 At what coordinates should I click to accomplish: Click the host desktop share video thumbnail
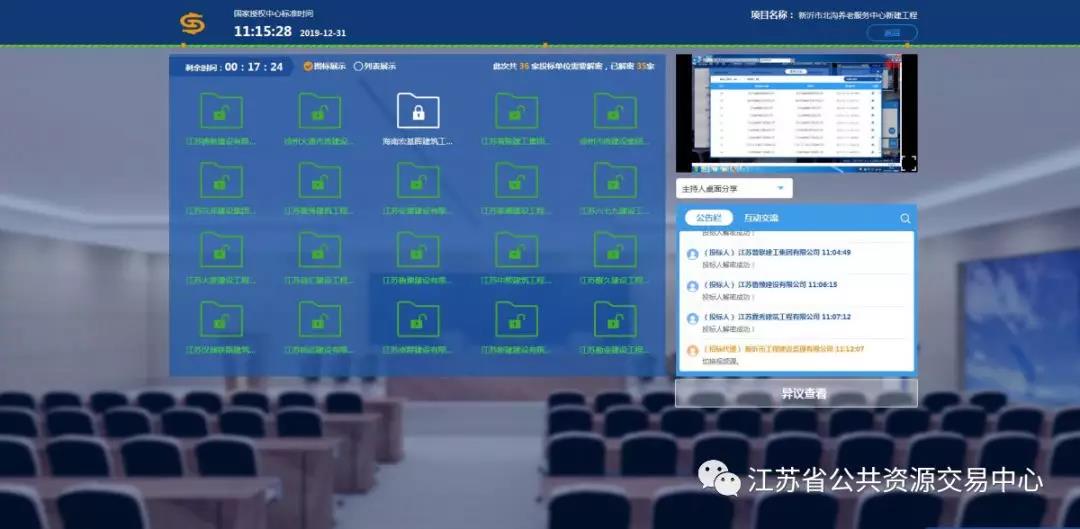pyautogui.click(x=796, y=113)
